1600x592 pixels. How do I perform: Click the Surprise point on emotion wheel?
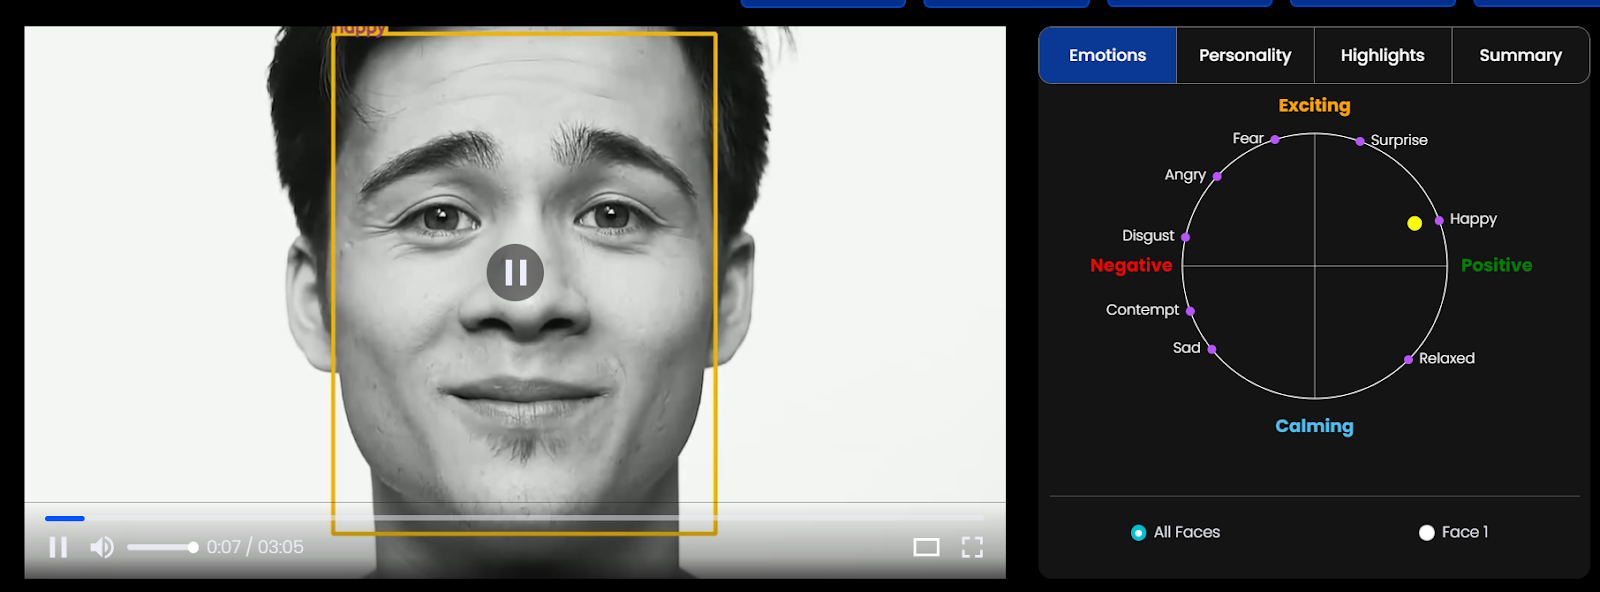(1360, 141)
